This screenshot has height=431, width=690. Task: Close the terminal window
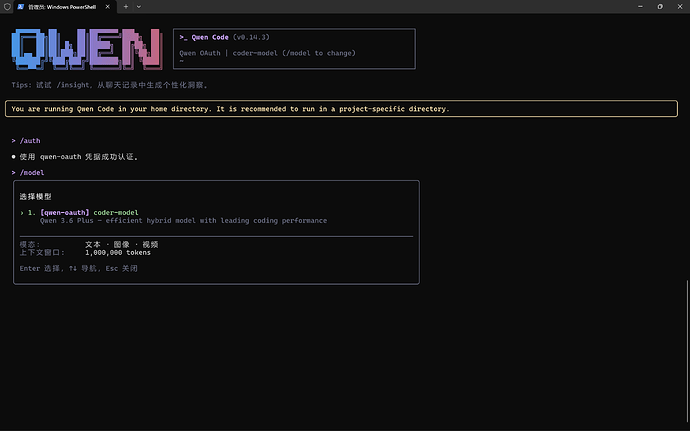677,6
